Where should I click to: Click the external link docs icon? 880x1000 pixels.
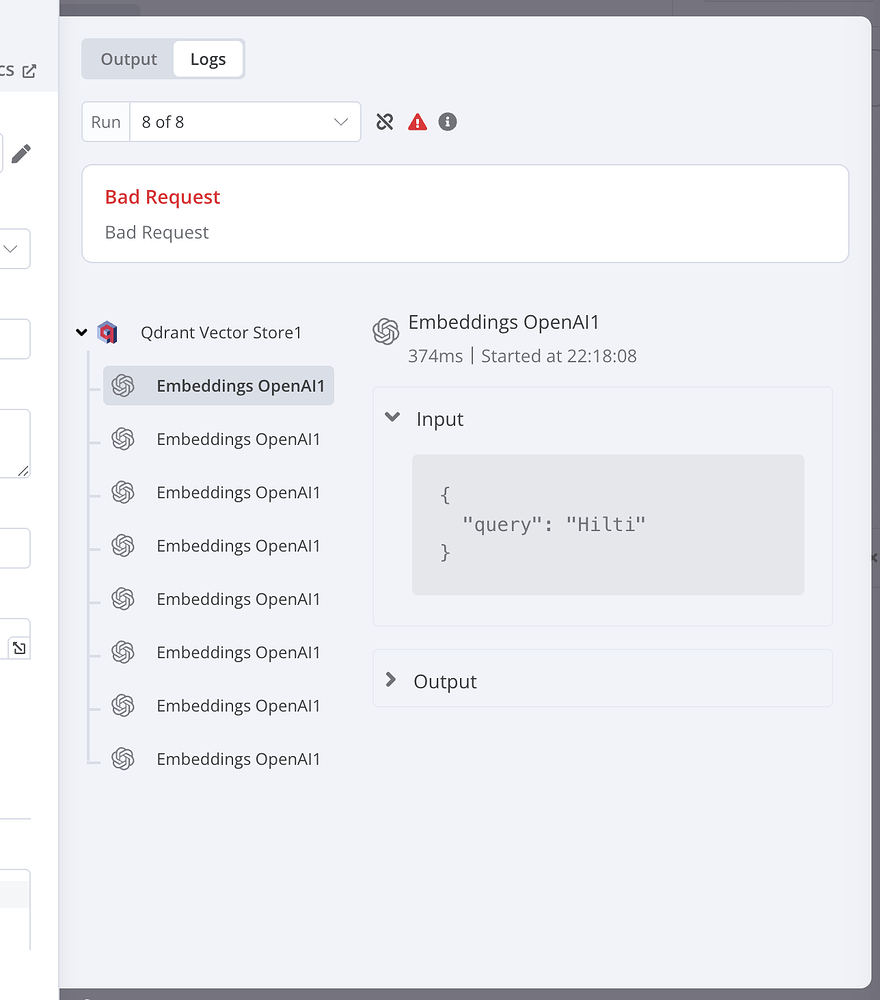(29, 71)
